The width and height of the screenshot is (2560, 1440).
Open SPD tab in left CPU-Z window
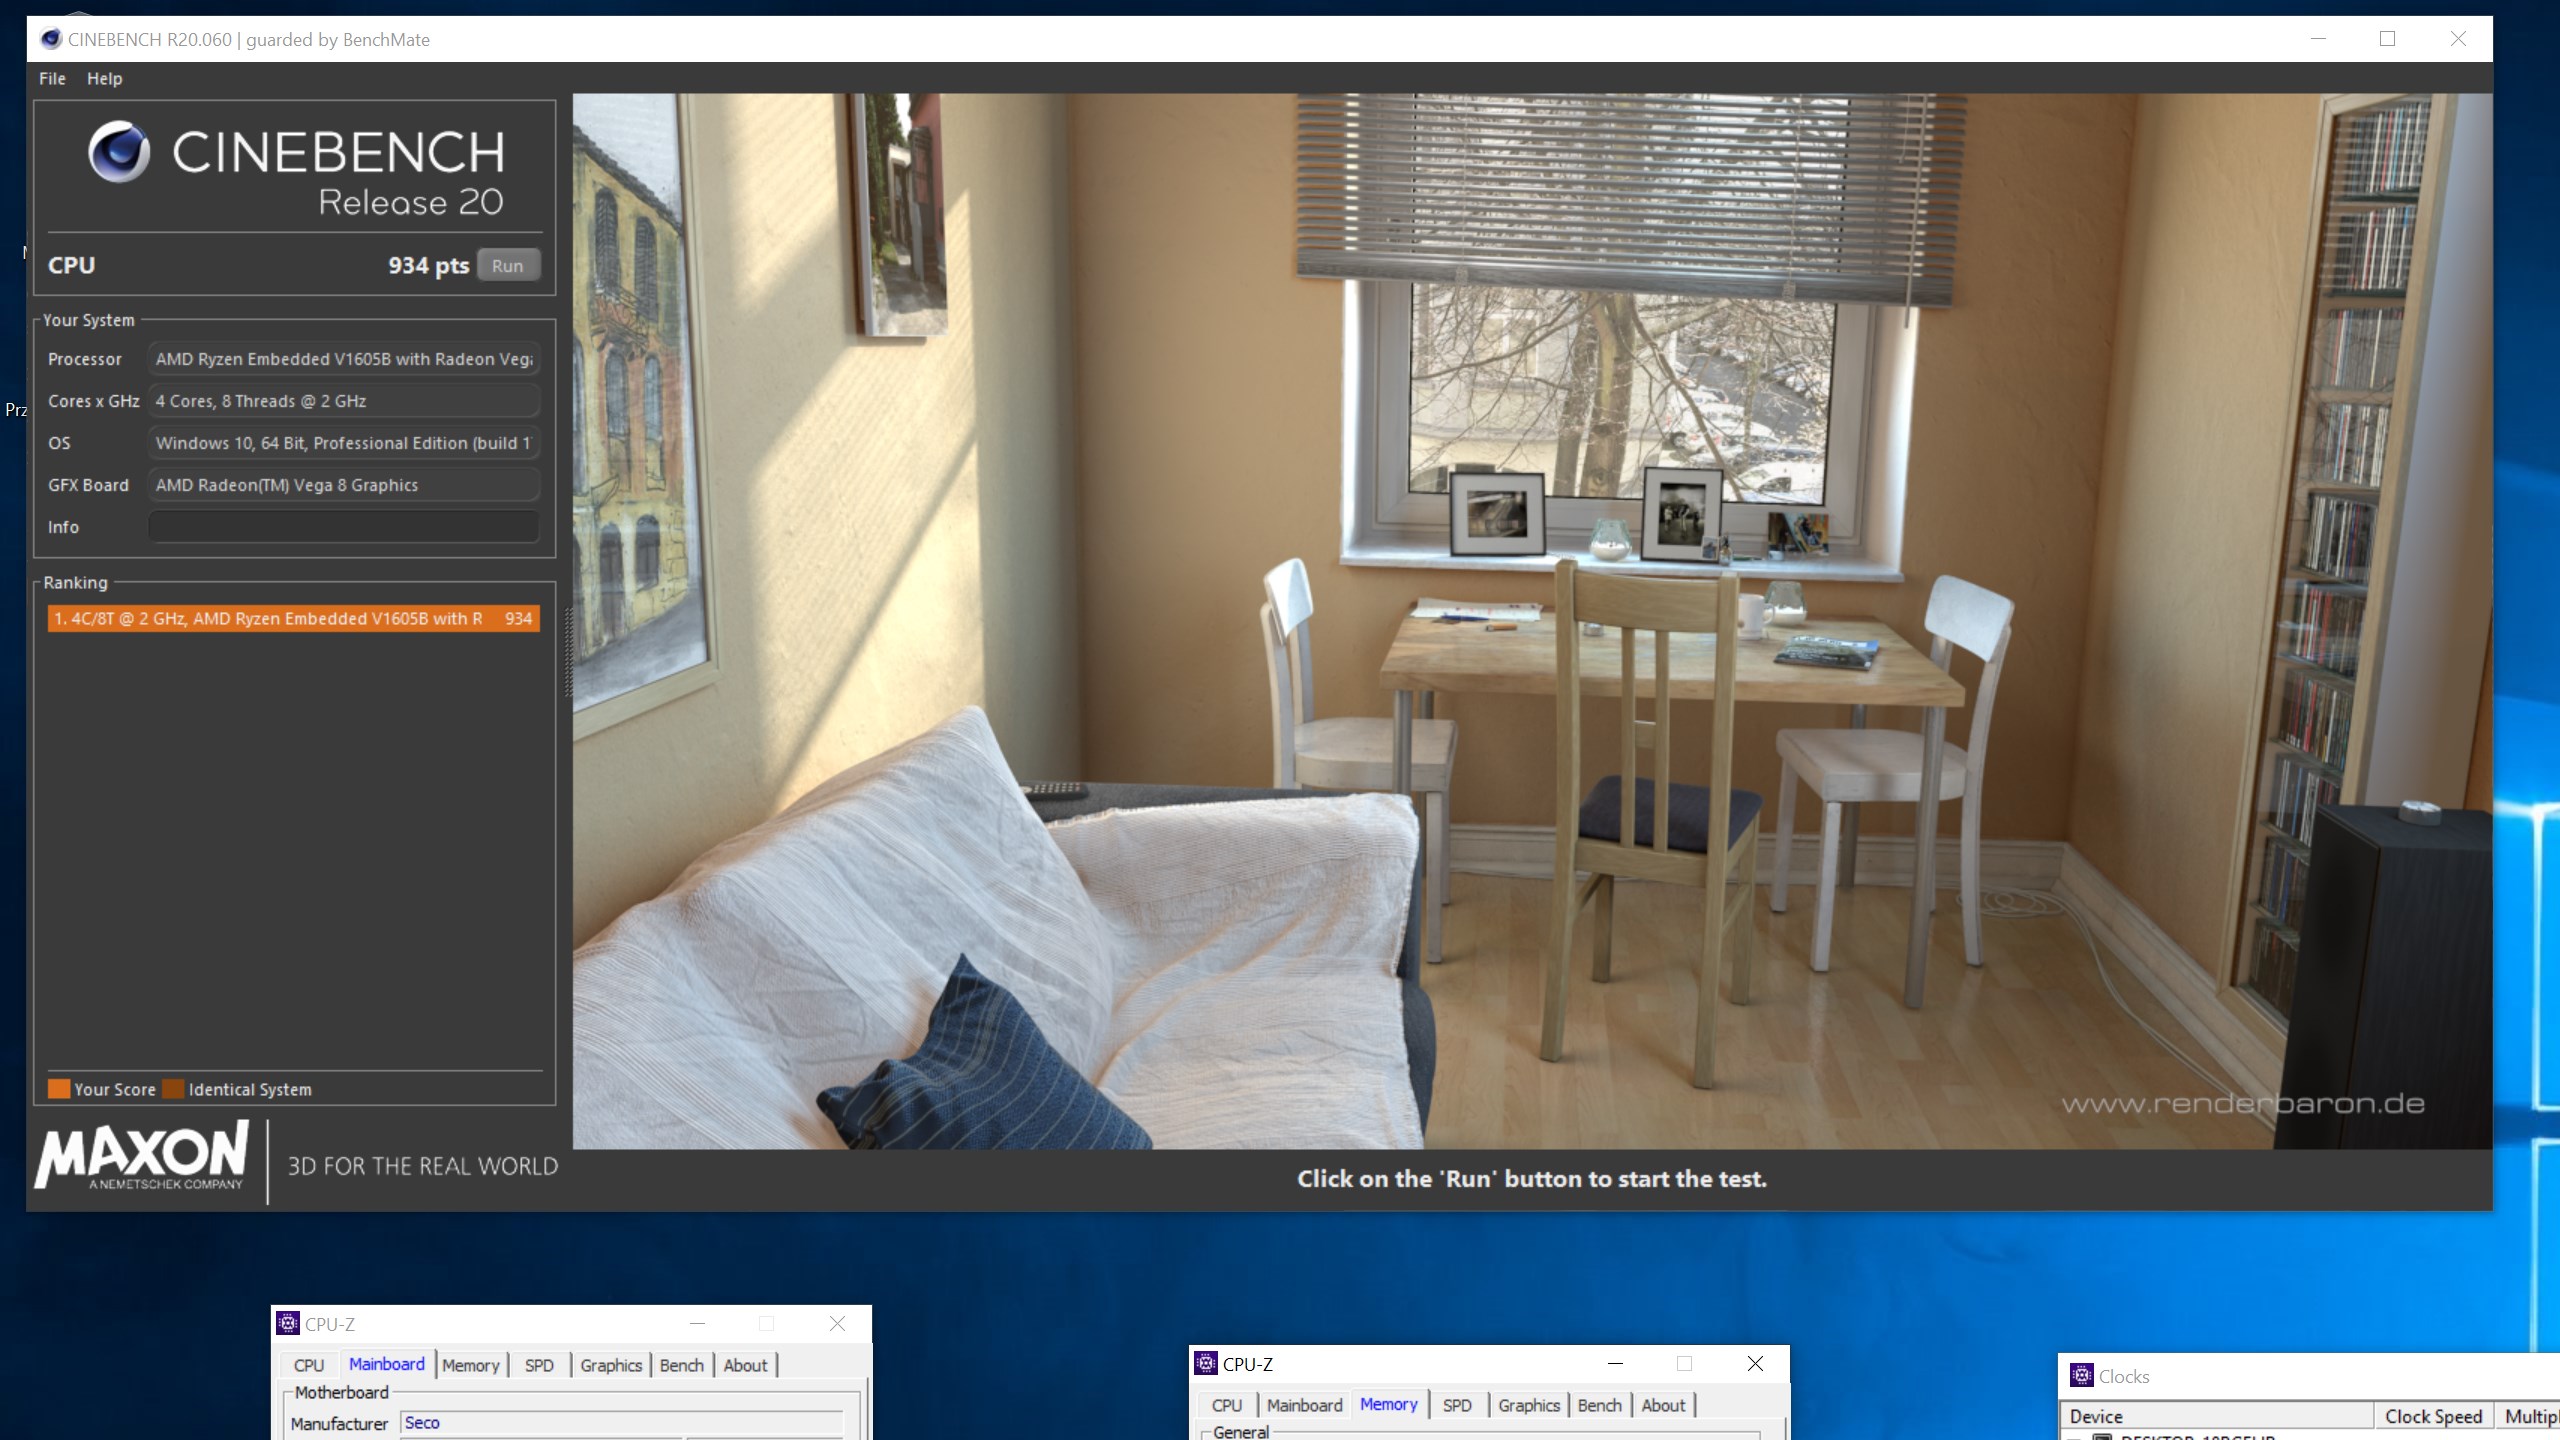tap(539, 1366)
